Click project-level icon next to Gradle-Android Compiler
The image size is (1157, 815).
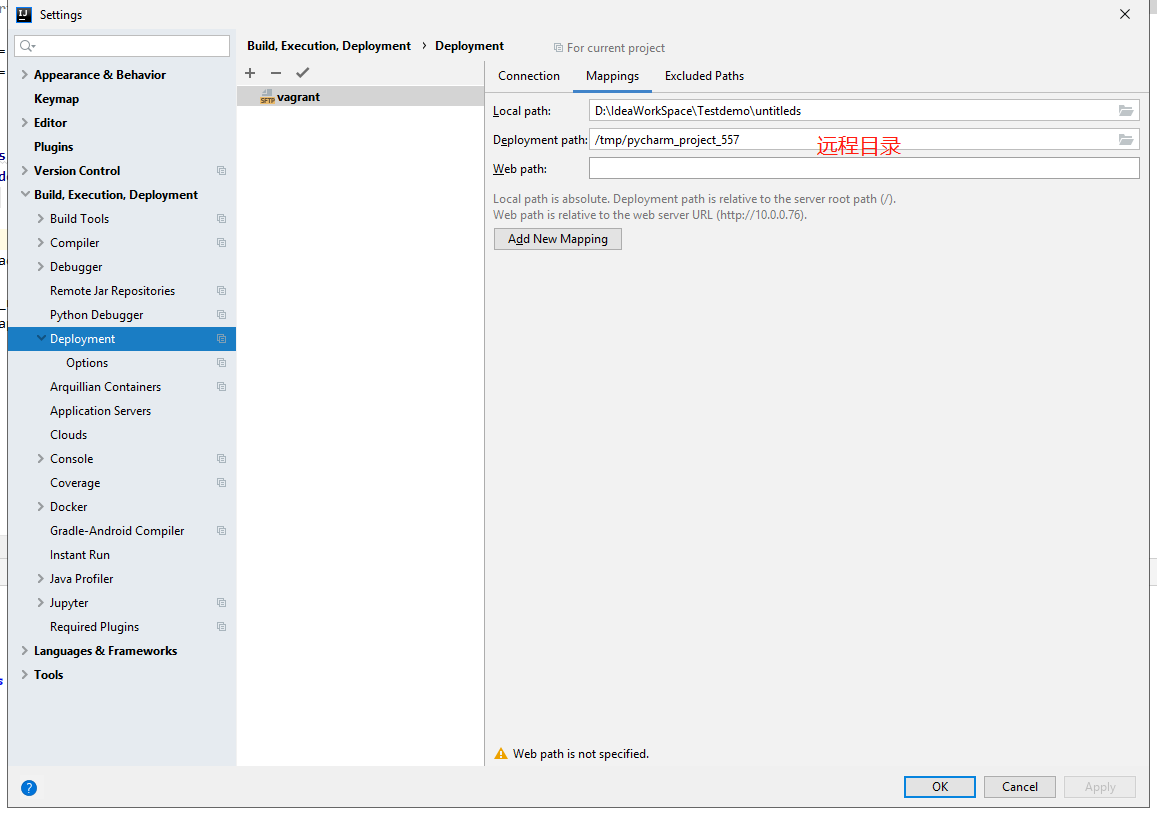click(221, 530)
